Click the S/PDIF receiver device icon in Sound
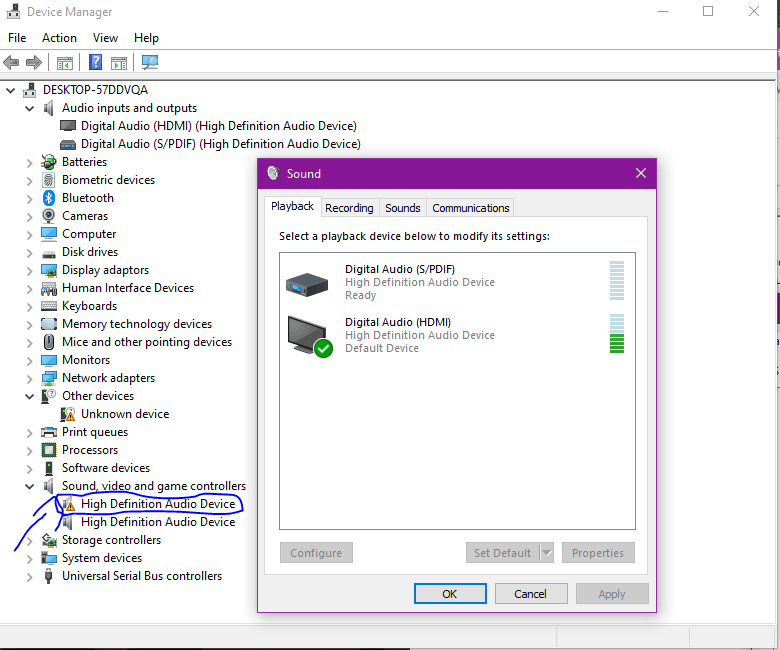The height and width of the screenshot is (650, 780). [x=307, y=284]
